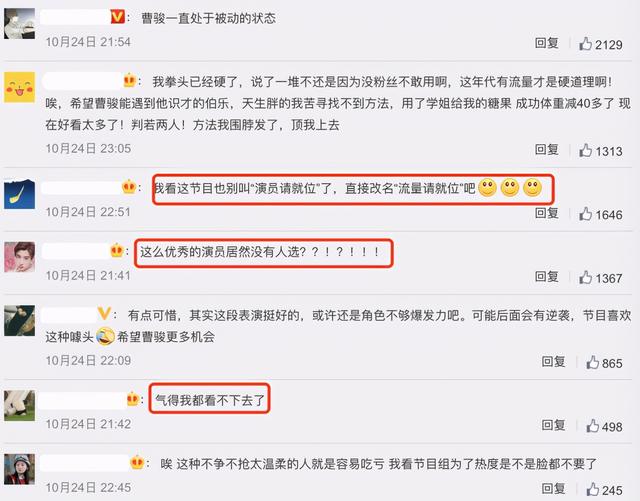Image resolution: width=640 pixels, height=501 pixels.
Task: Reply to the 22:45 comment
Action: (x=553, y=488)
